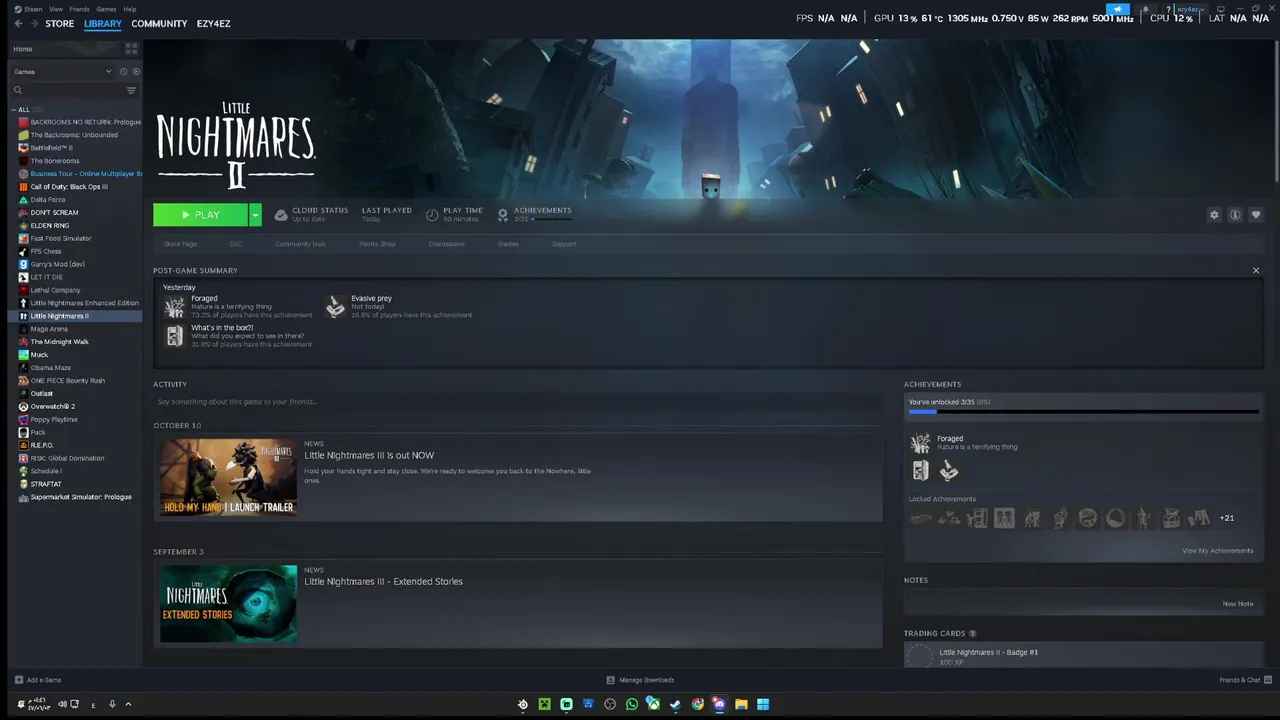Go forward with the right arrow

[33, 23]
